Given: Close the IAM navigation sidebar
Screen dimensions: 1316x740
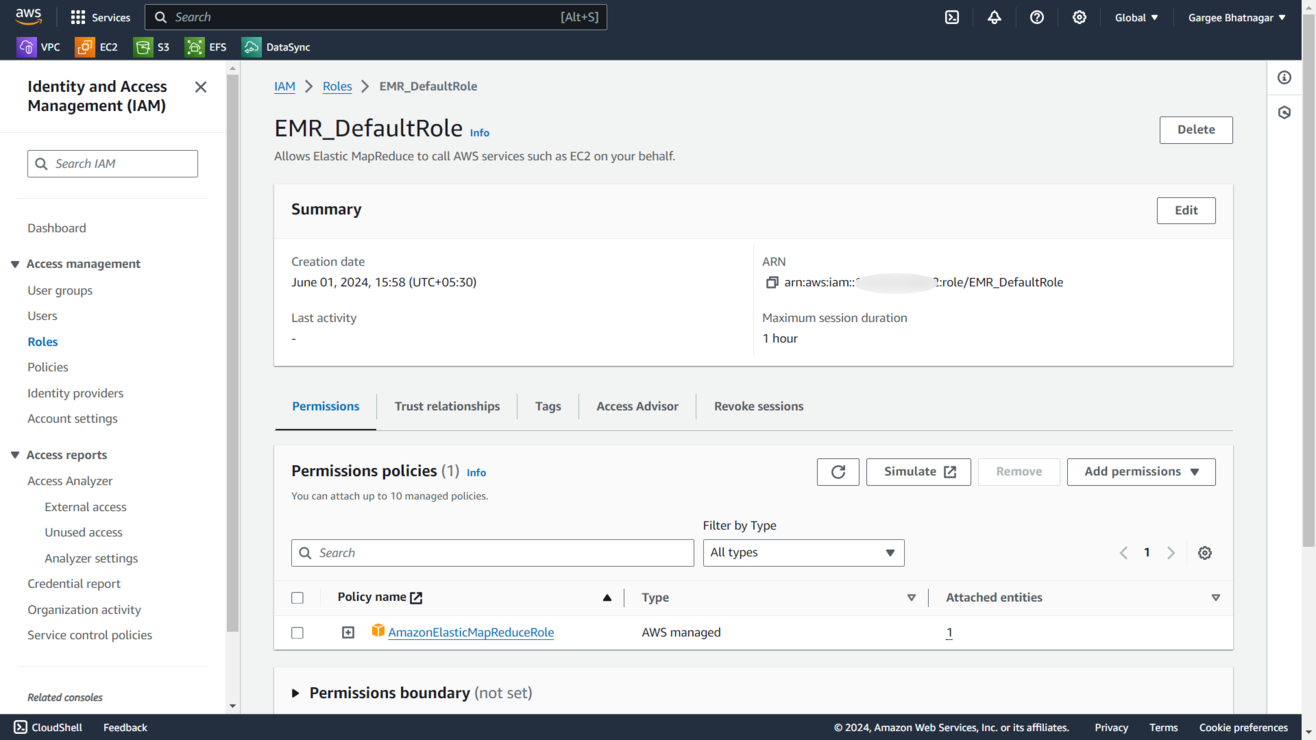Looking at the screenshot, I should [201, 87].
